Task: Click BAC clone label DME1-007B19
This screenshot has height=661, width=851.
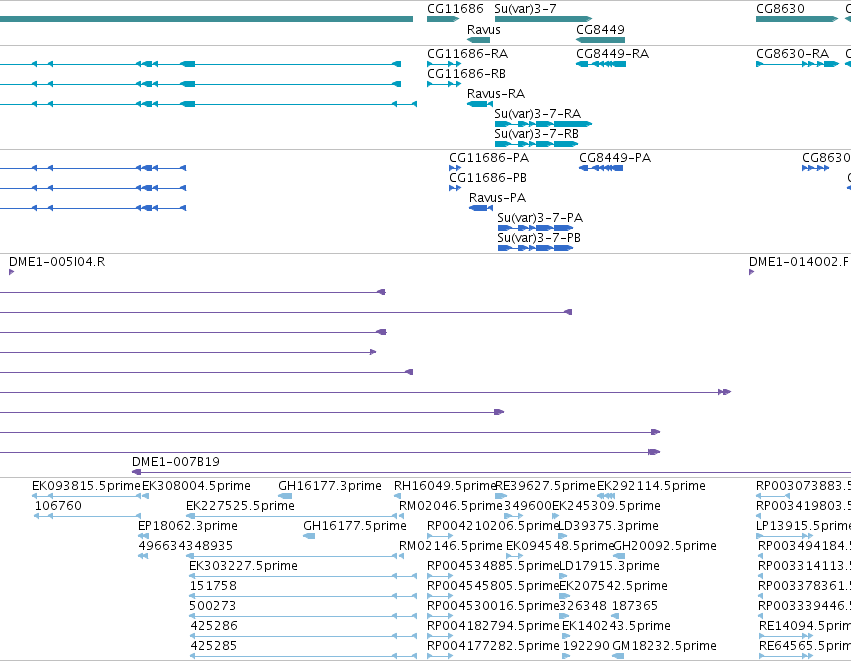Action: [176, 462]
